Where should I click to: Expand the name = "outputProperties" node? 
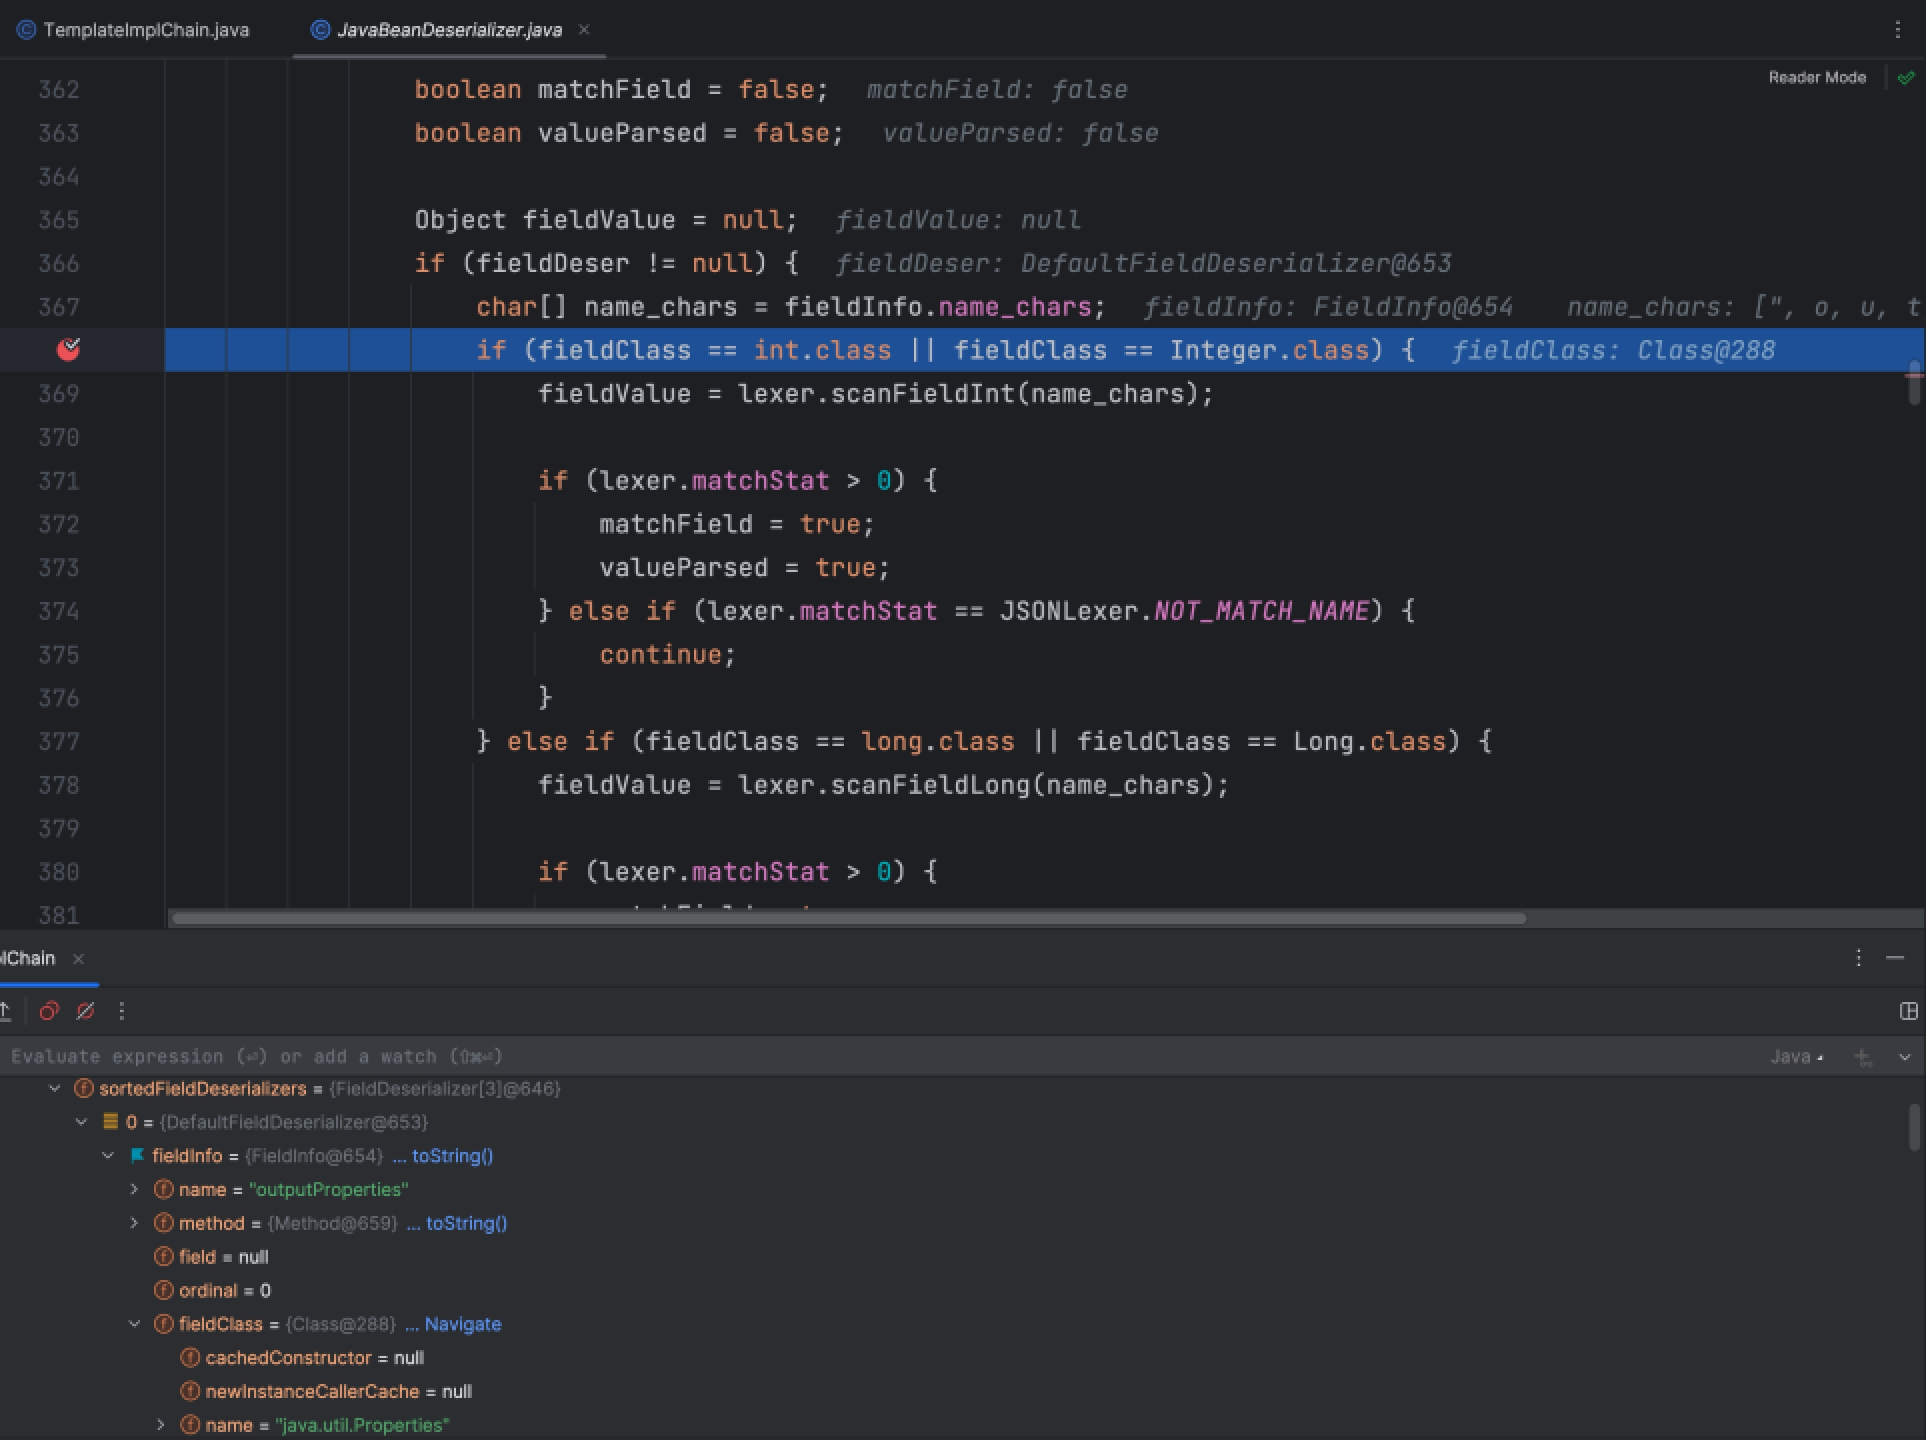pos(135,1189)
